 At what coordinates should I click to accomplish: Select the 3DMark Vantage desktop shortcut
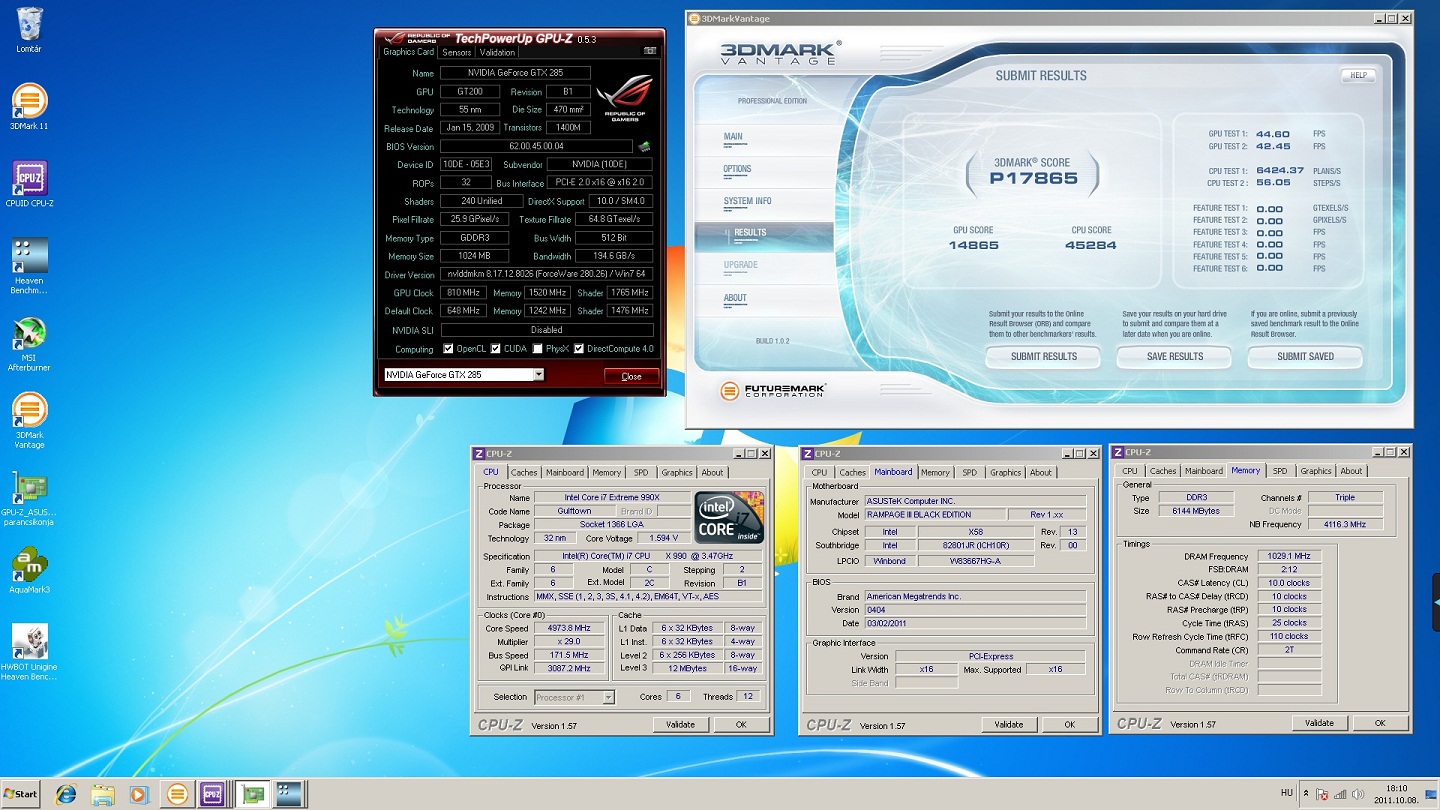(29, 420)
